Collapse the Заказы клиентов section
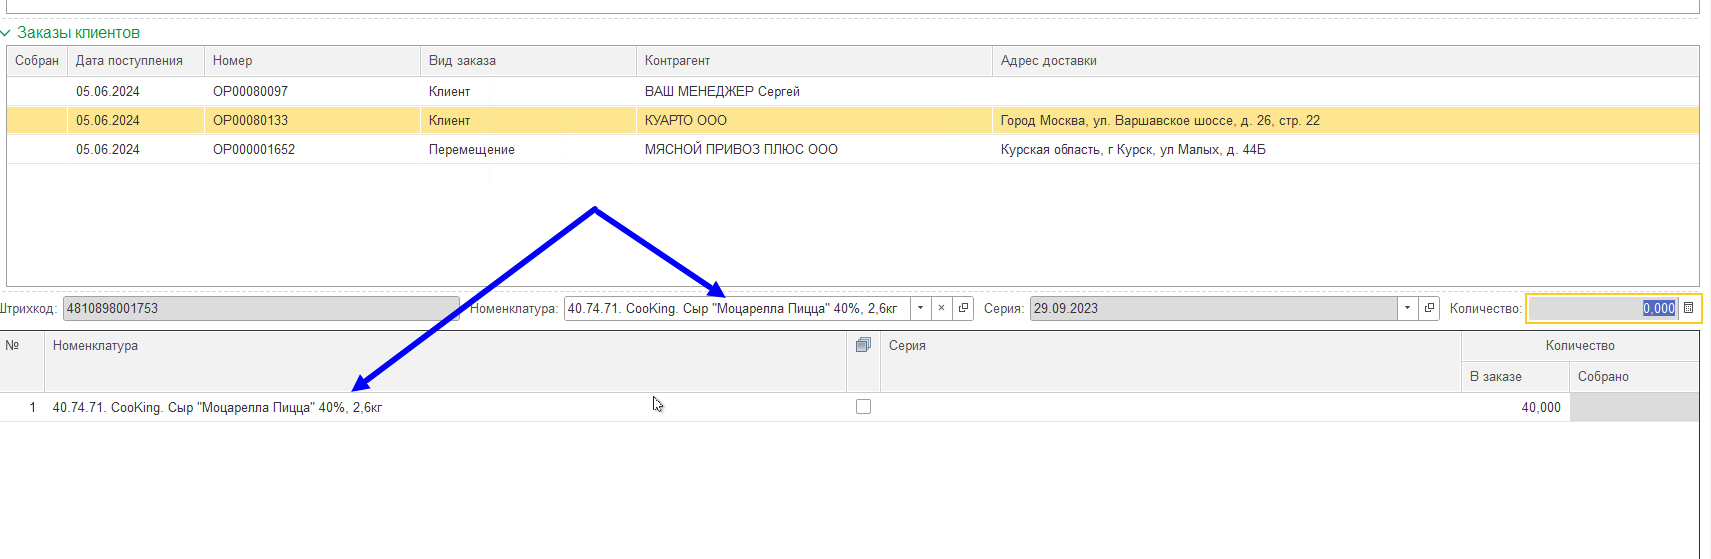 [6, 33]
